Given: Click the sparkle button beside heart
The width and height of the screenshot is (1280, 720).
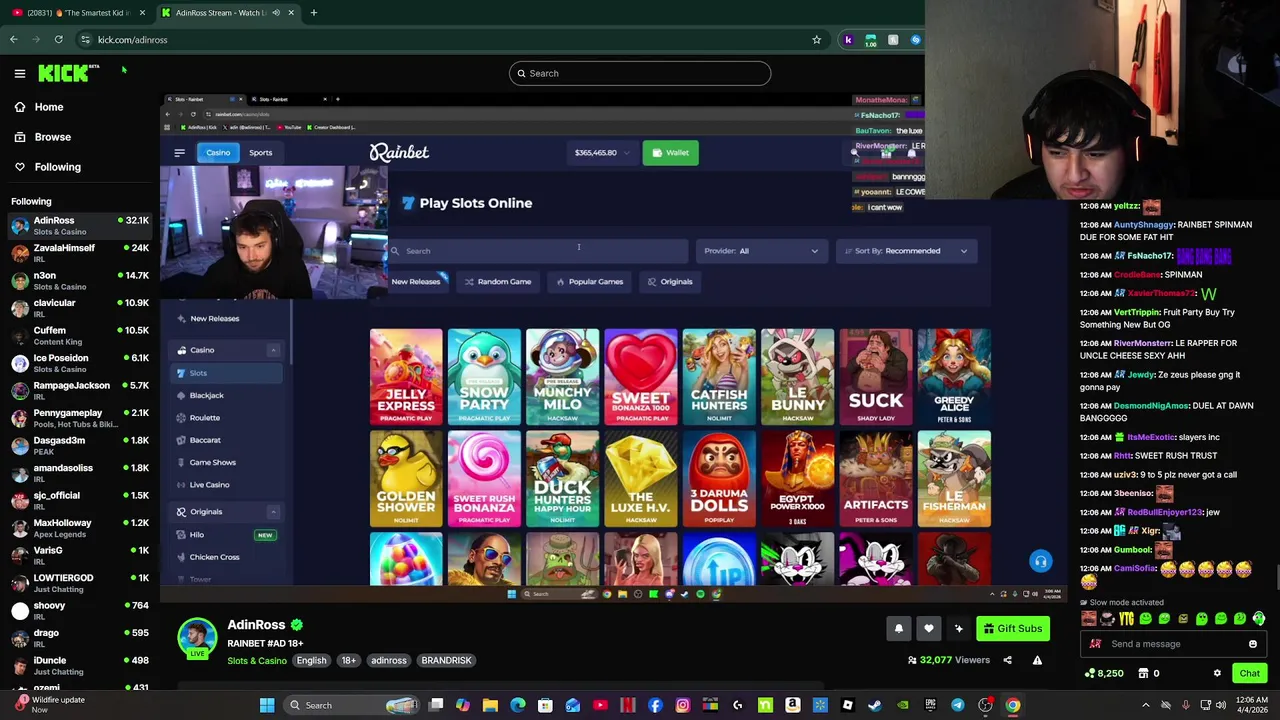Looking at the screenshot, I should tap(959, 628).
